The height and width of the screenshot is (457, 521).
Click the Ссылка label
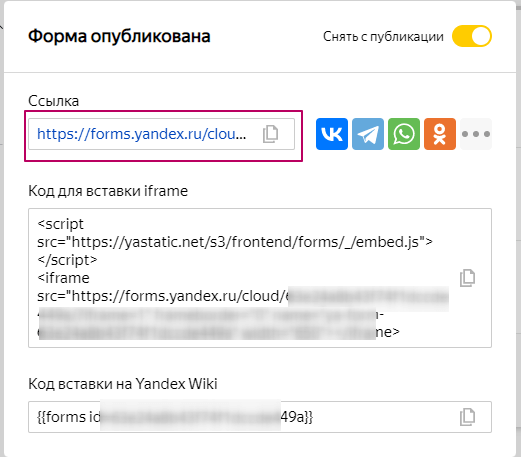[x=53, y=101]
